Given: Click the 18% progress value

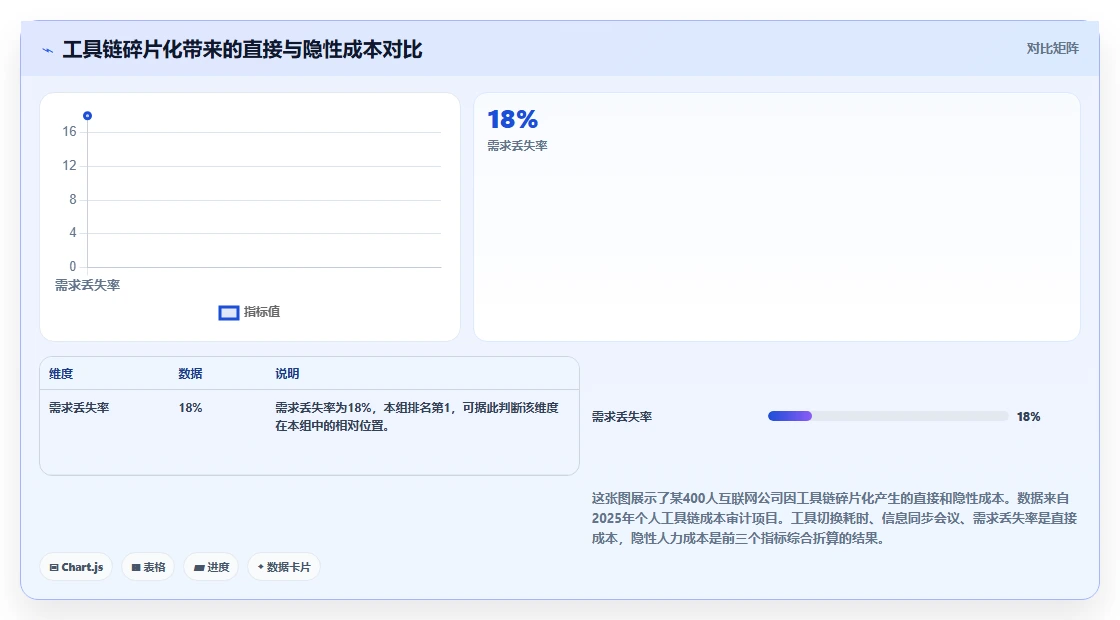Looking at the screenshot, I should coord(1028,416).
